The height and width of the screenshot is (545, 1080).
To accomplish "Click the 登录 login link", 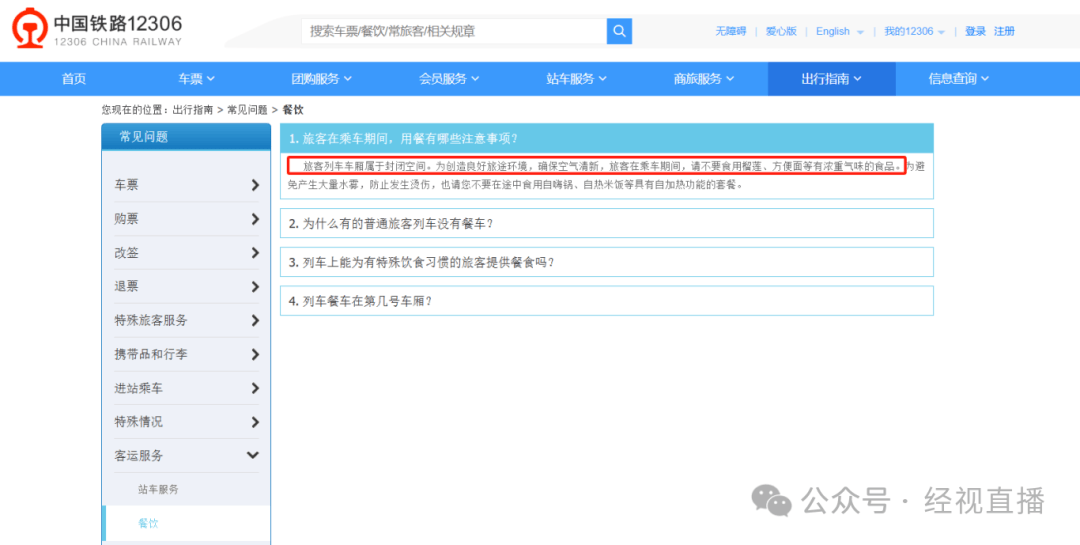I will (975, 31).
